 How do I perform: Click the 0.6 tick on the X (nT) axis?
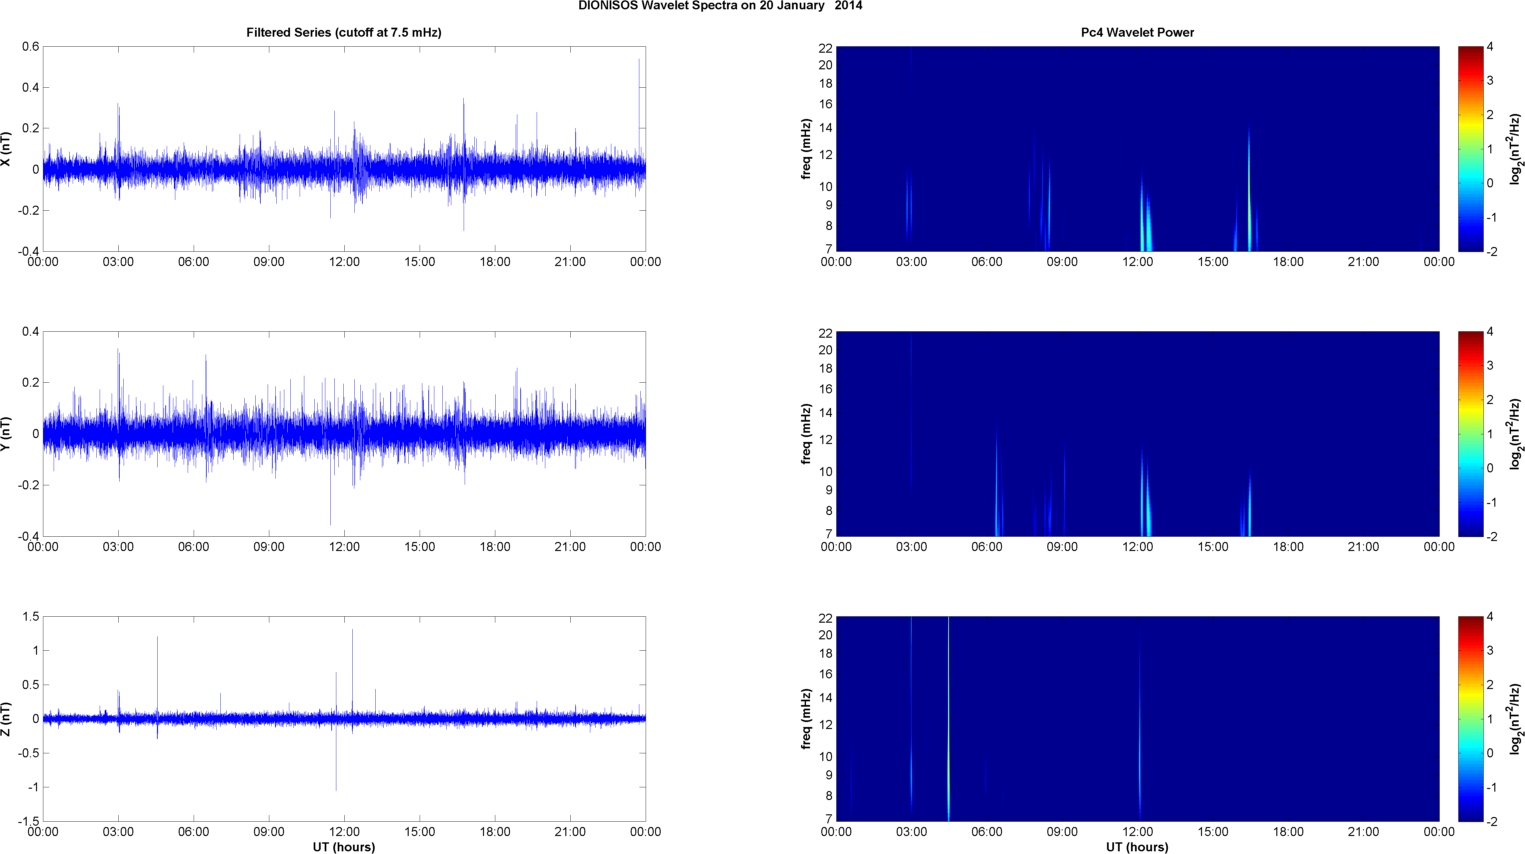pos(30,47)
